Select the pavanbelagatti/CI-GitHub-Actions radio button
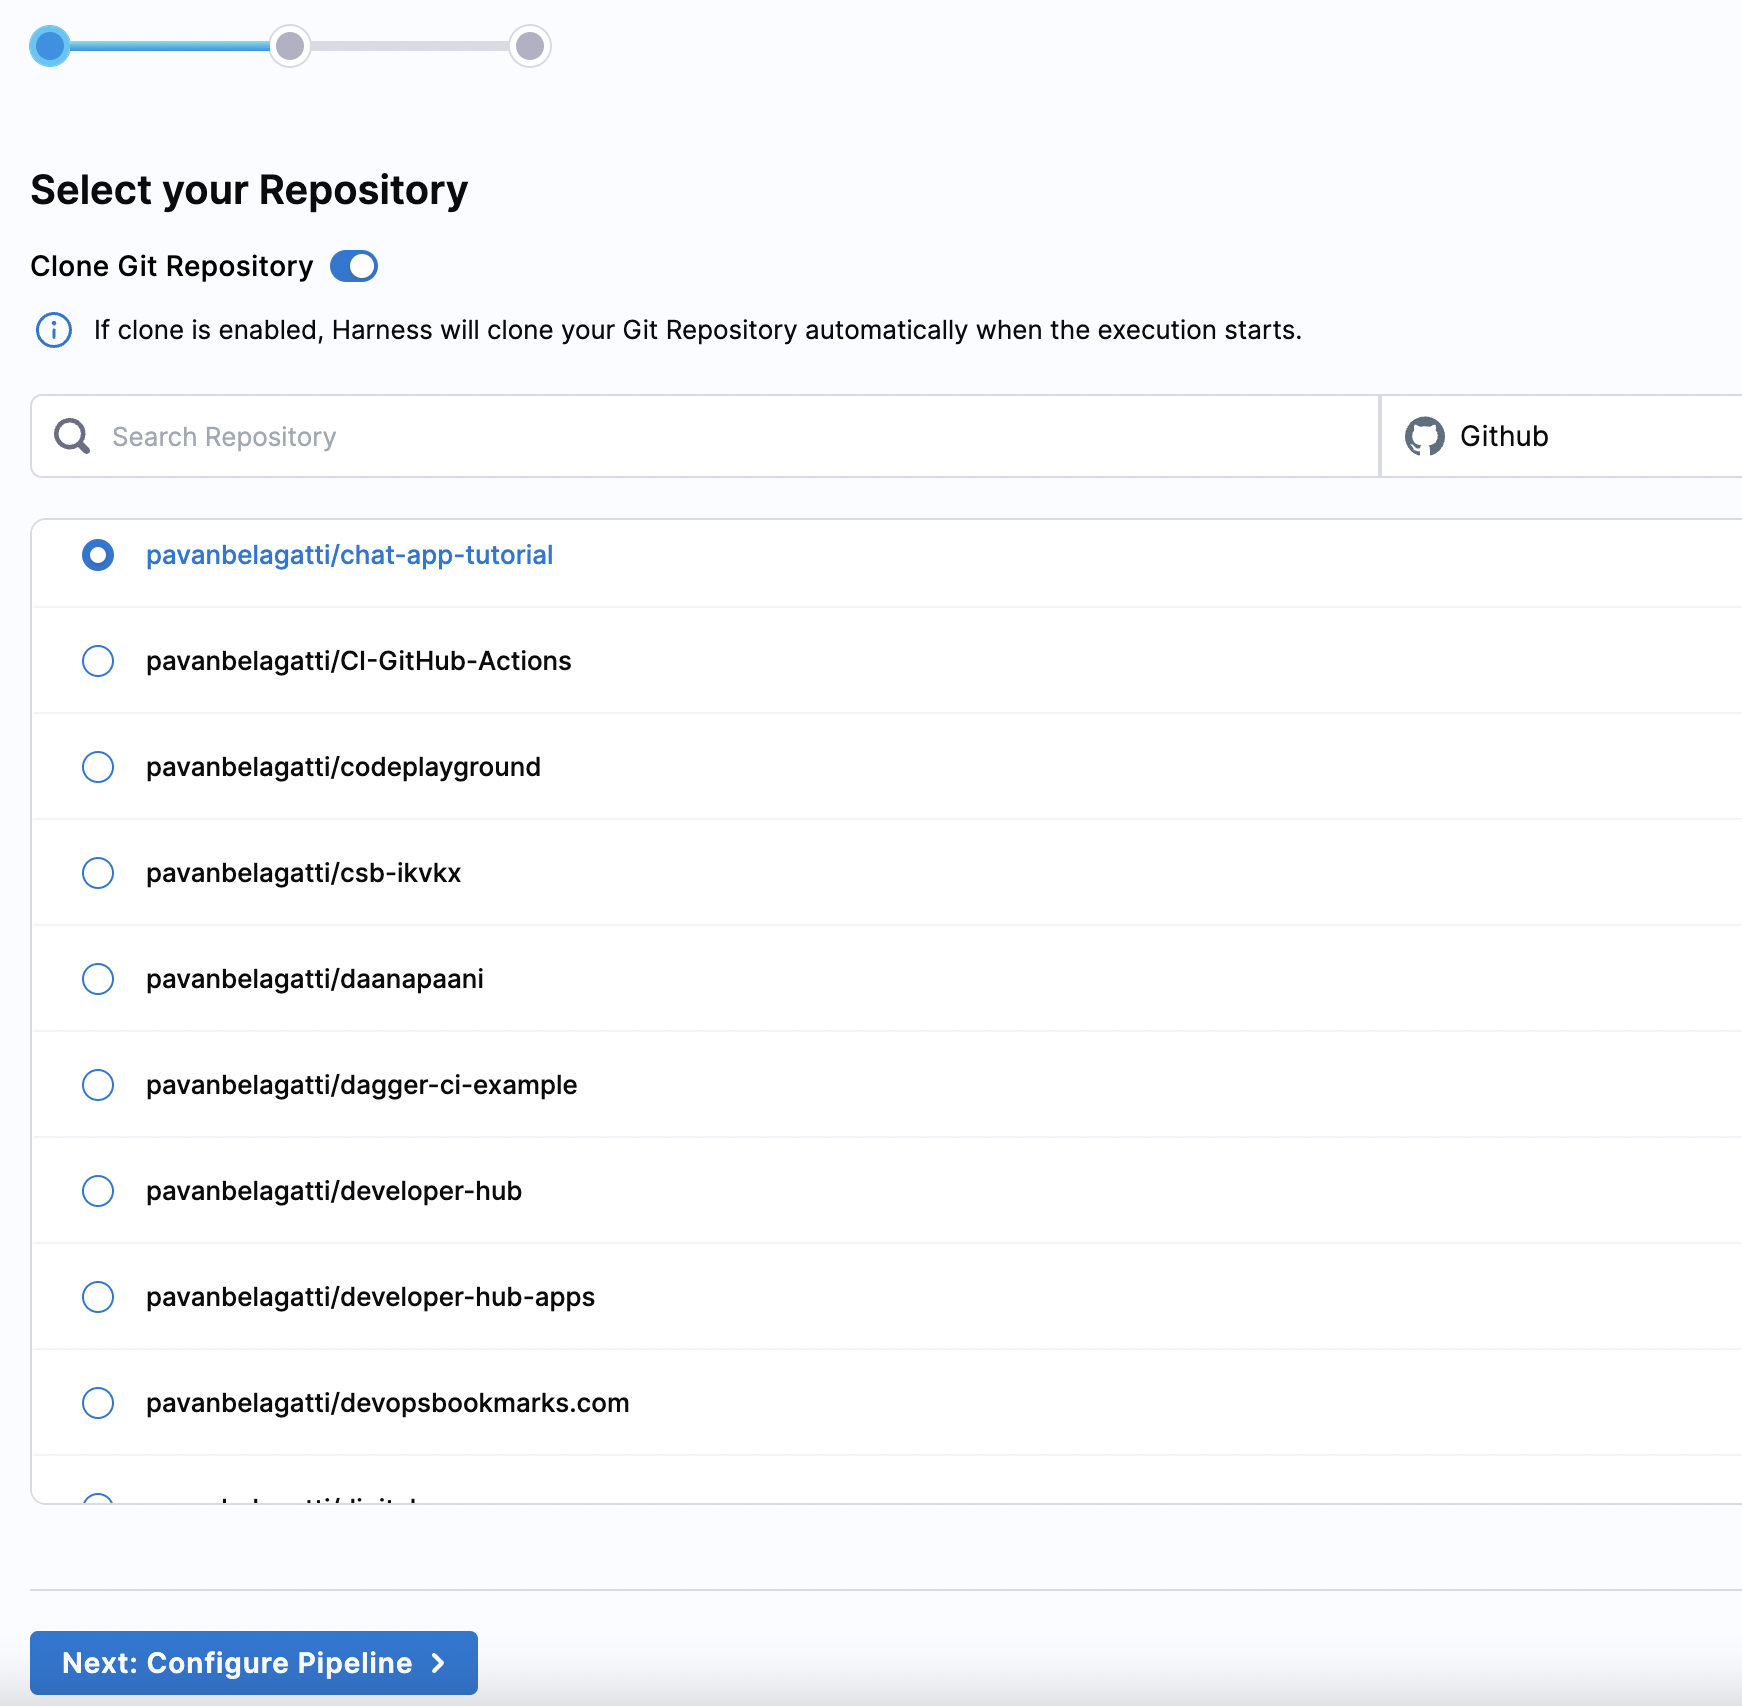This screenshot has height=1706, width=1742. 98,661
